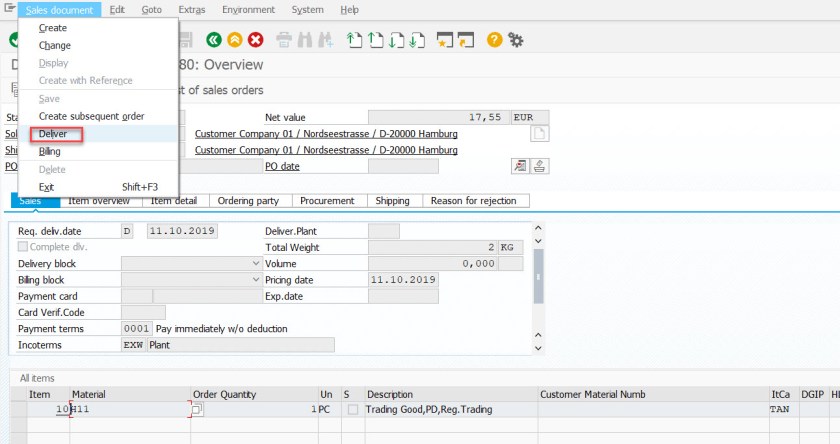
Task: Open the Reason for rejection tab
Action: pyautogui.click(x=473, y=201)
